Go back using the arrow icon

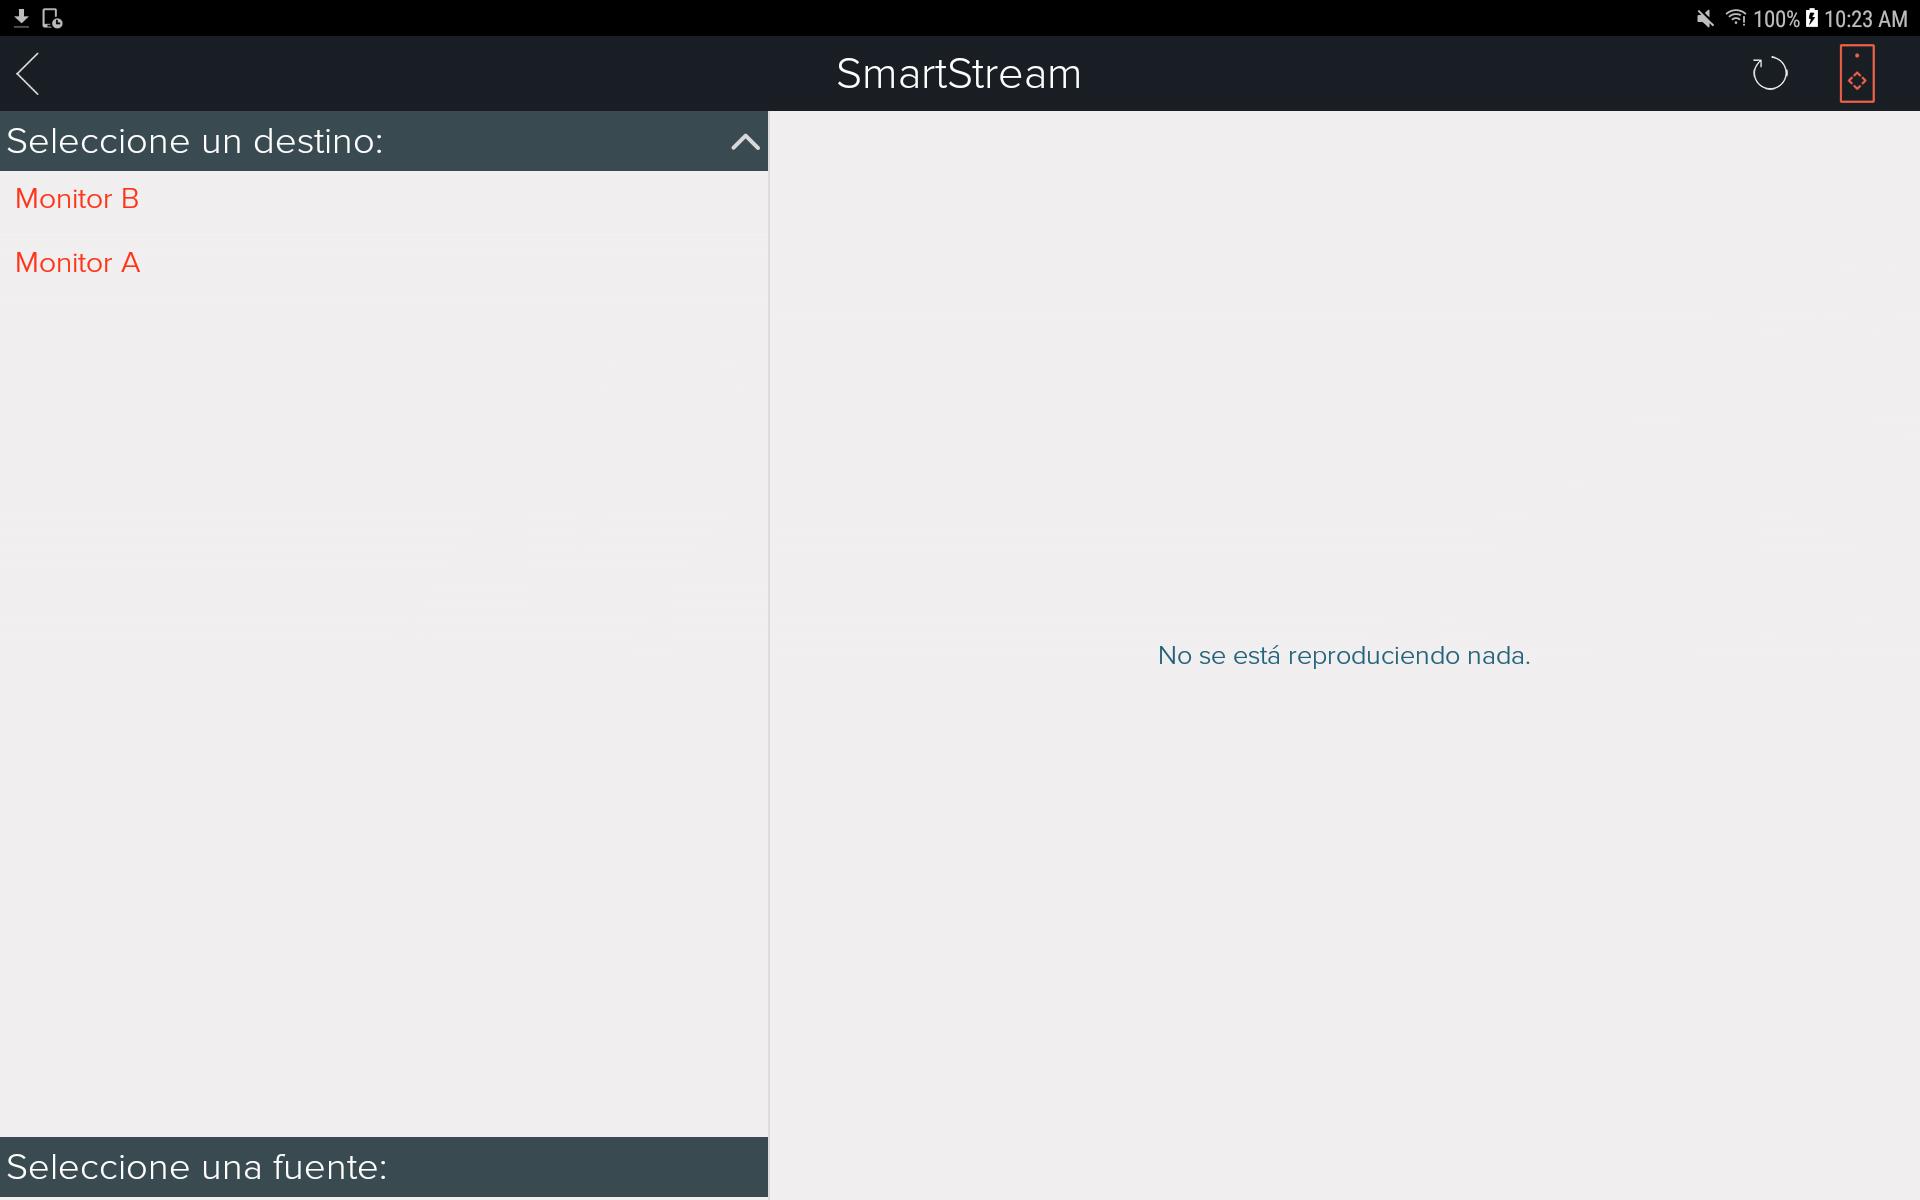pyautogui.click(x=28, y=74)
